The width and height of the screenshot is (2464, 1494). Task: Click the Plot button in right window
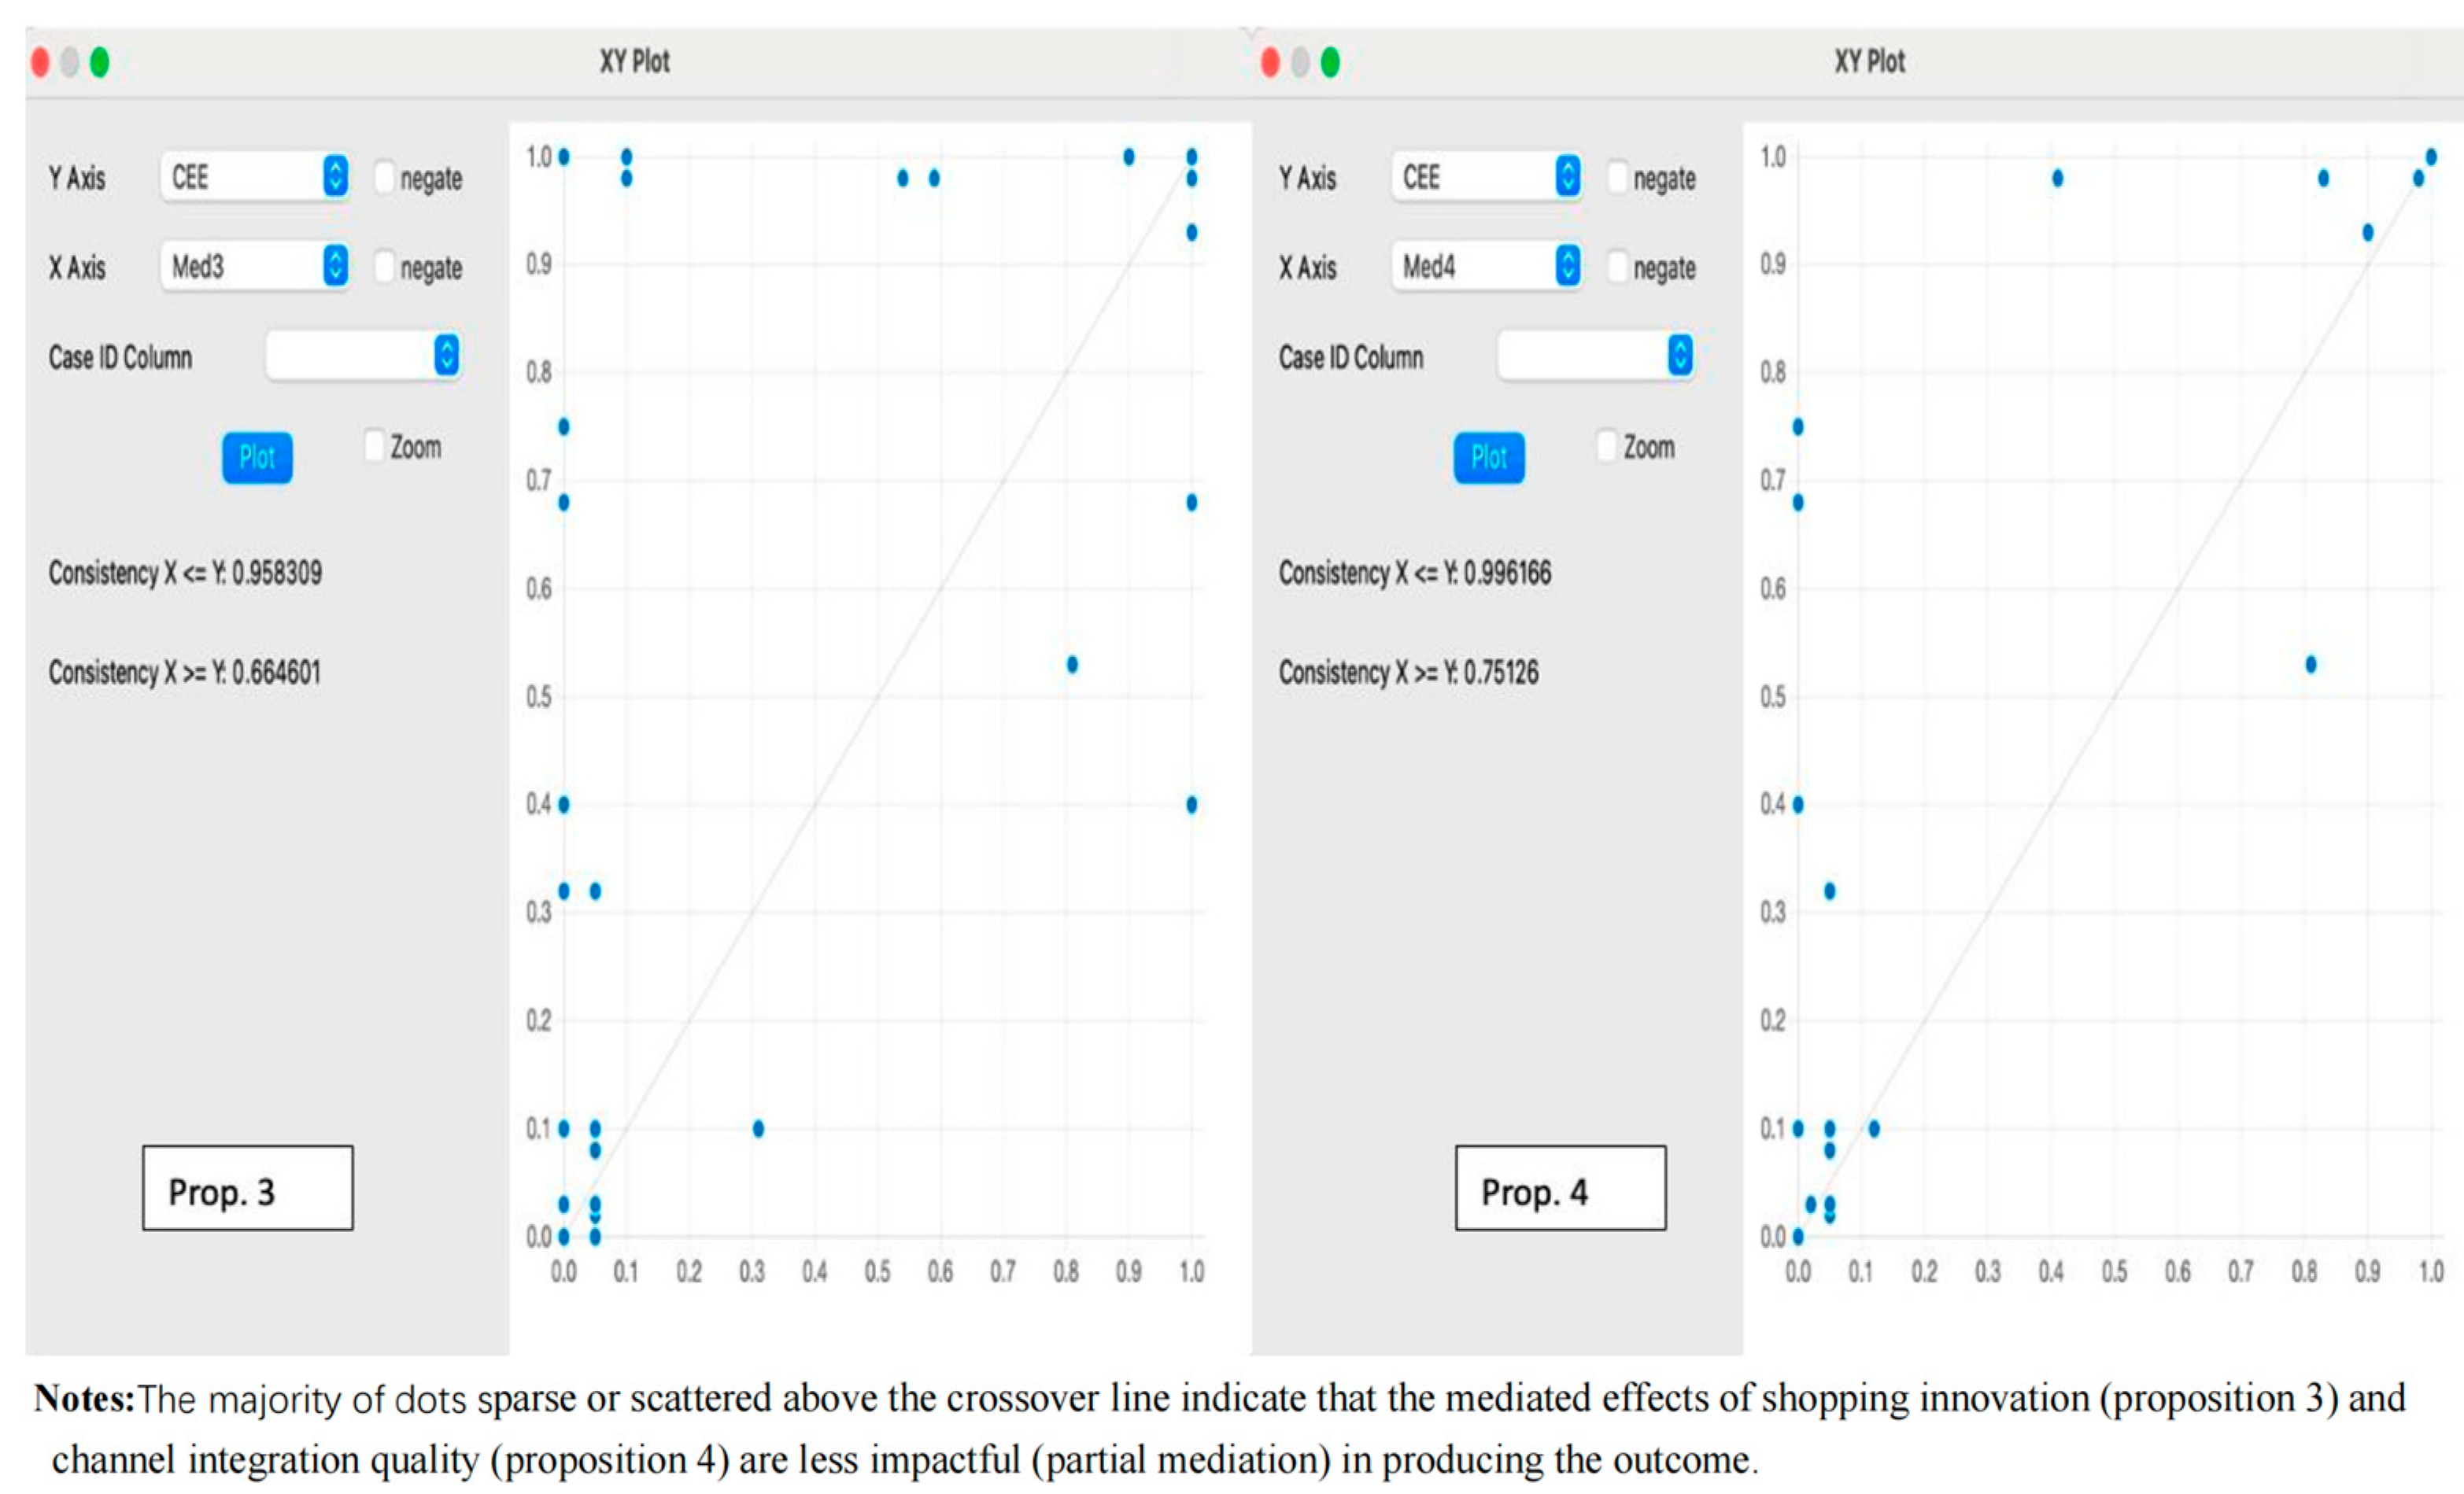1489,458
